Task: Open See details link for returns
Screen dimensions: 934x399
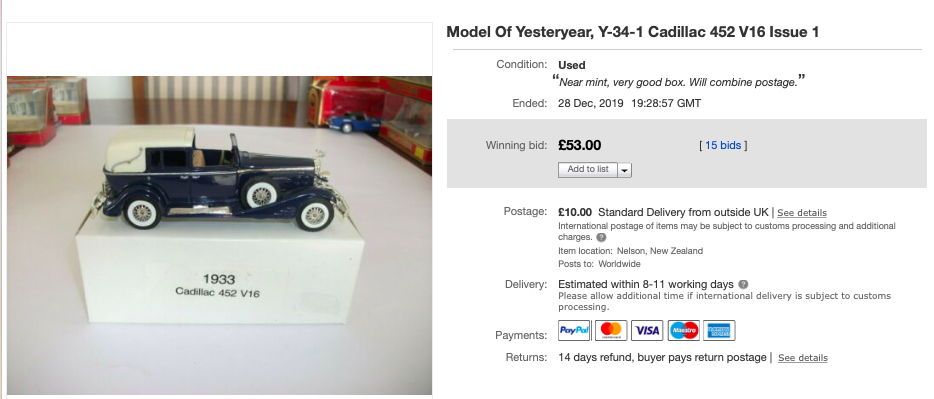Action: [802, 358]
